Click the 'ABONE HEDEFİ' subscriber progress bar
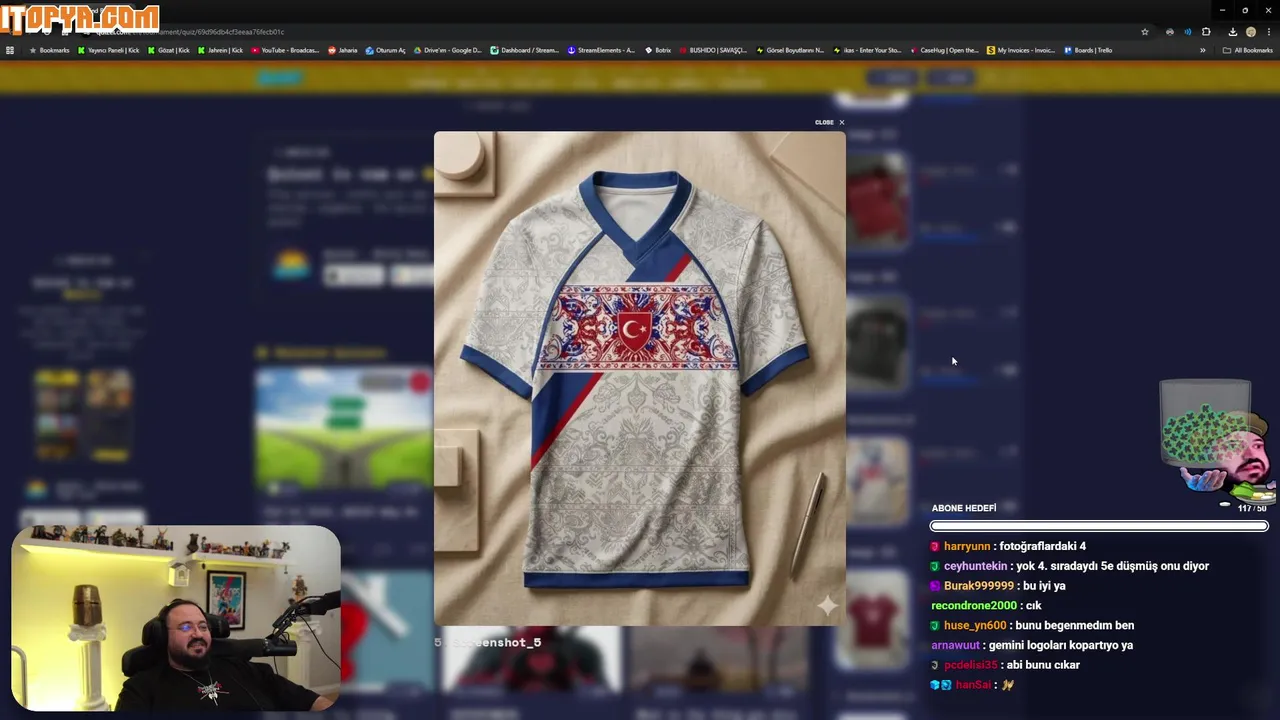This screenshot has width=1280, height=720. 1099,526
